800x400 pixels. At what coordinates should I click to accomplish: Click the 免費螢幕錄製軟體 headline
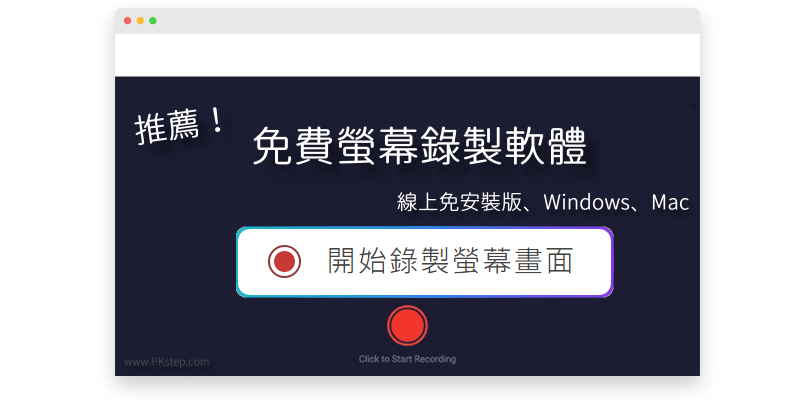(419, 147)
